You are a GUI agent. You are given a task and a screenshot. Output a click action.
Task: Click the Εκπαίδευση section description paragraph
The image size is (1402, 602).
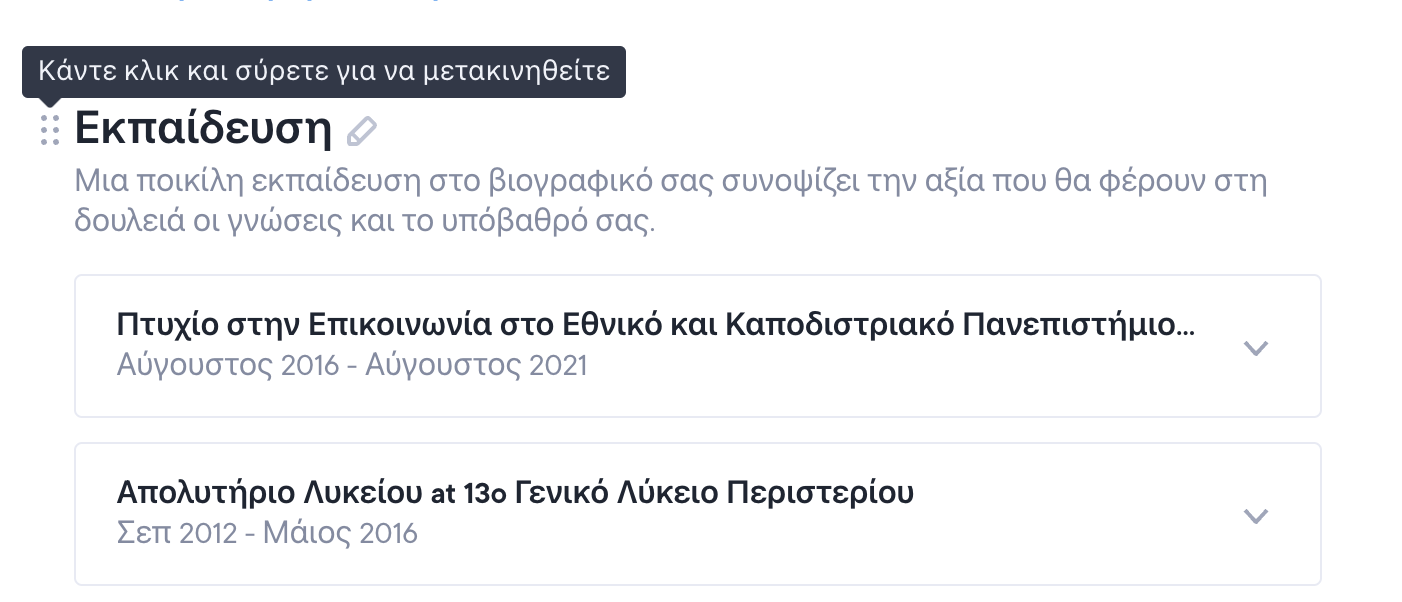(x=670, y=201)
